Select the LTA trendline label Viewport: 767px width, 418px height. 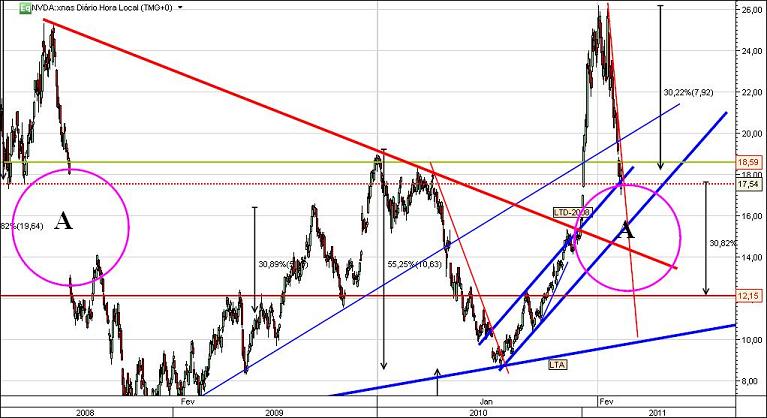(x=556, y=364)
